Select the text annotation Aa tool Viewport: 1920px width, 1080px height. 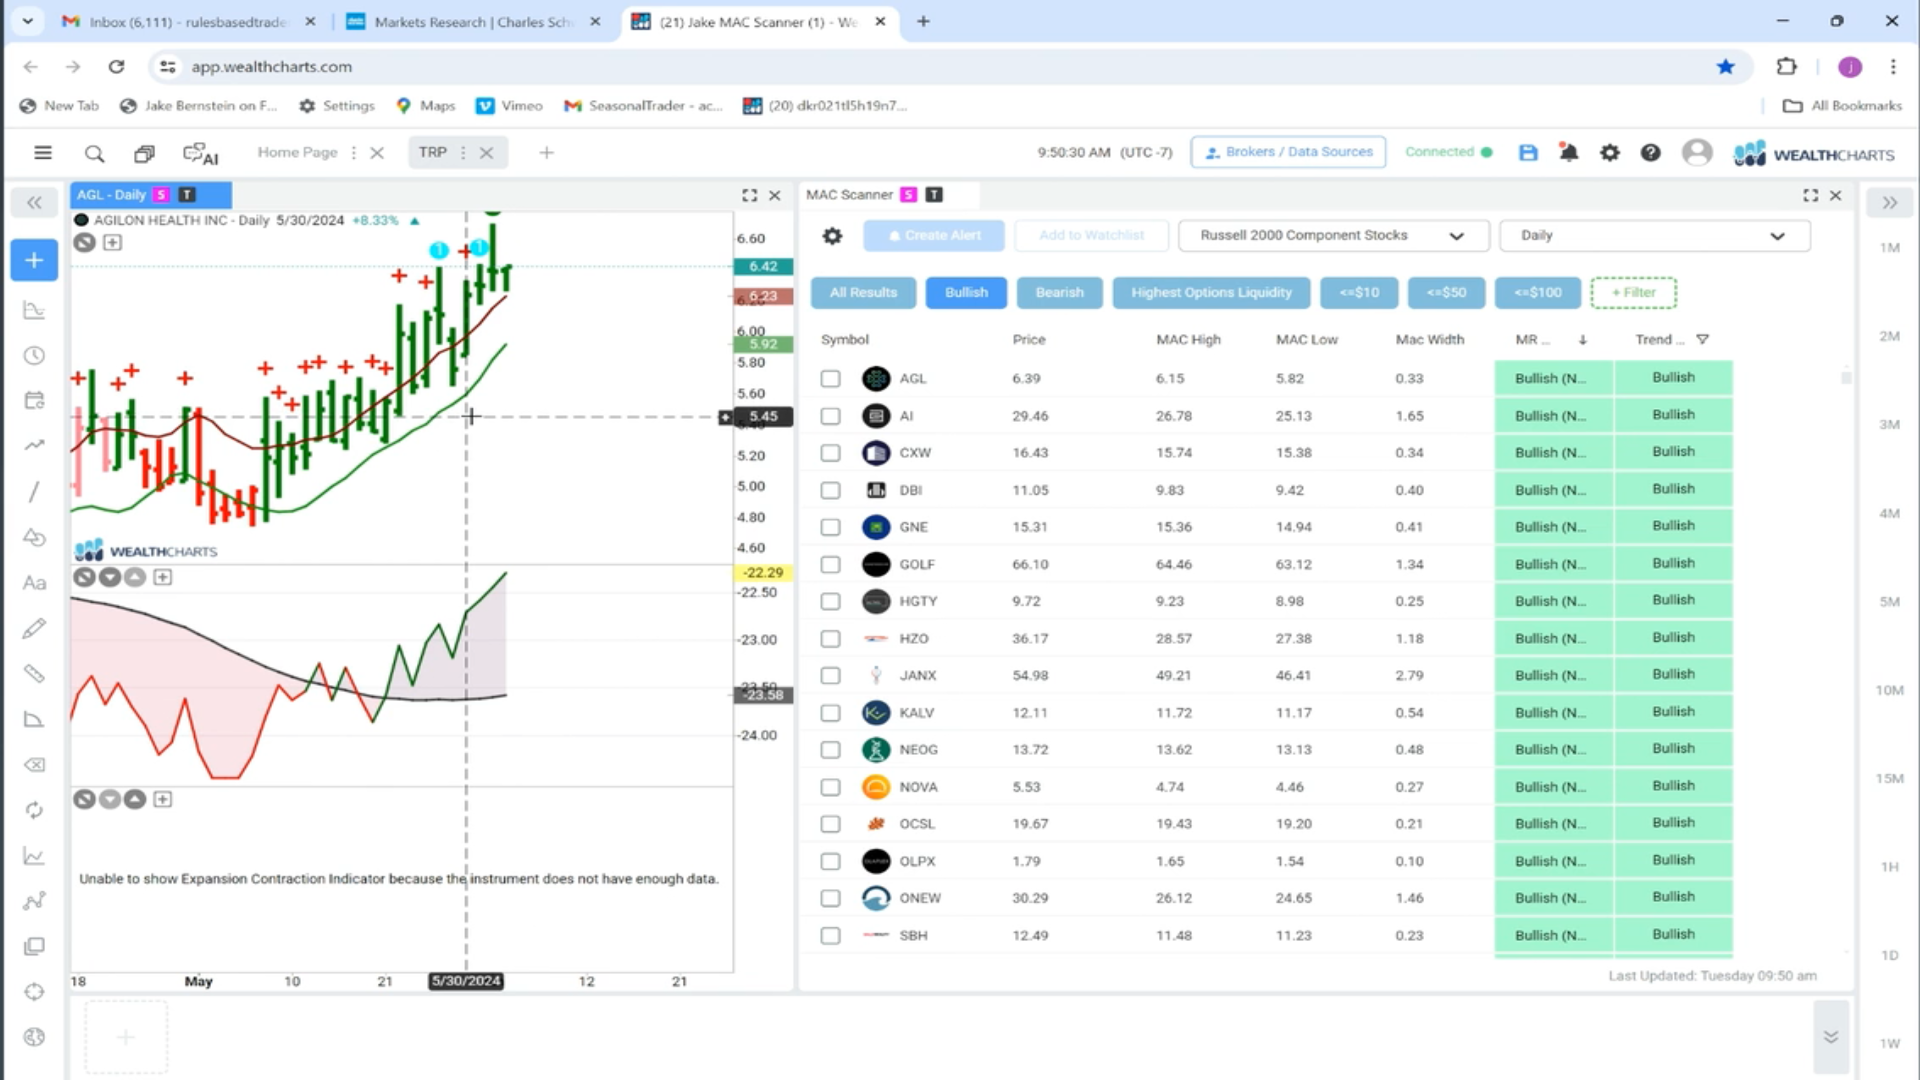34,583
